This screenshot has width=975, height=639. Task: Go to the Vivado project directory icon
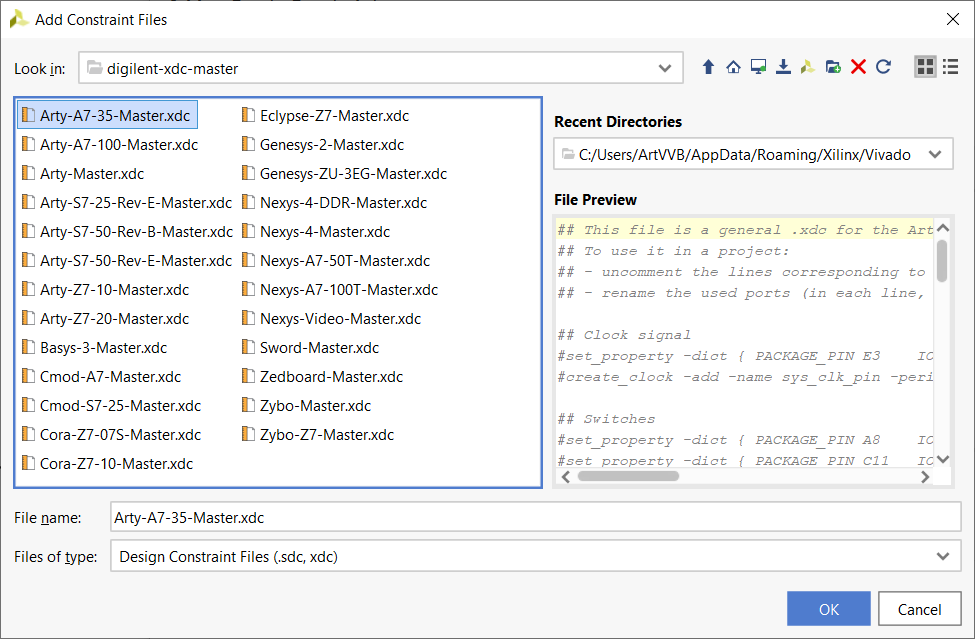click(x=808, y=67)
